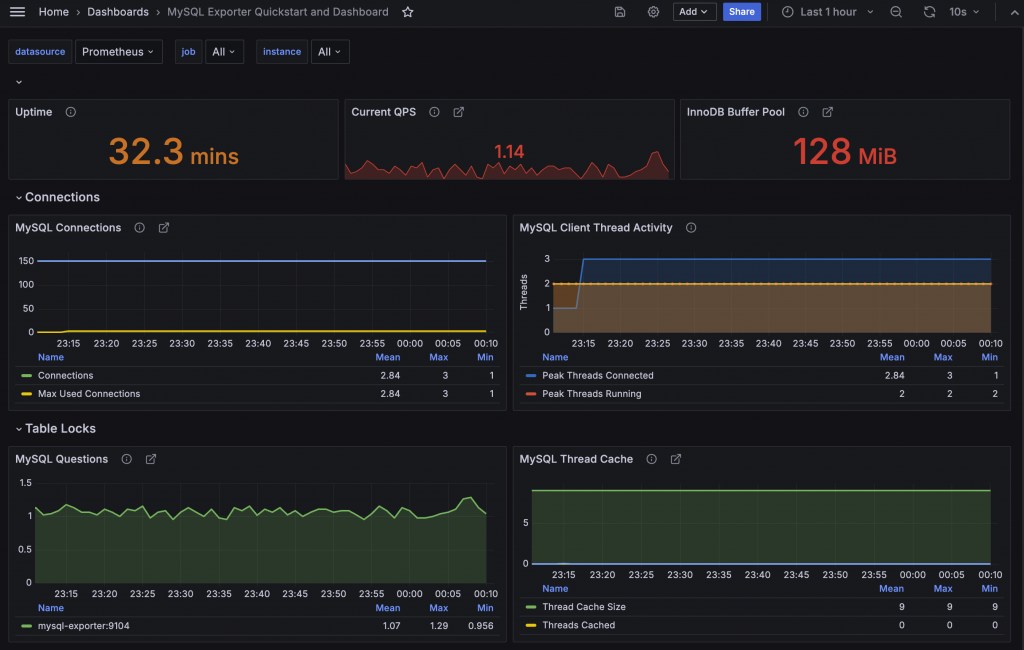Click the 32.3 mins uptime value
1024x650 pixels.
[173, 152]
